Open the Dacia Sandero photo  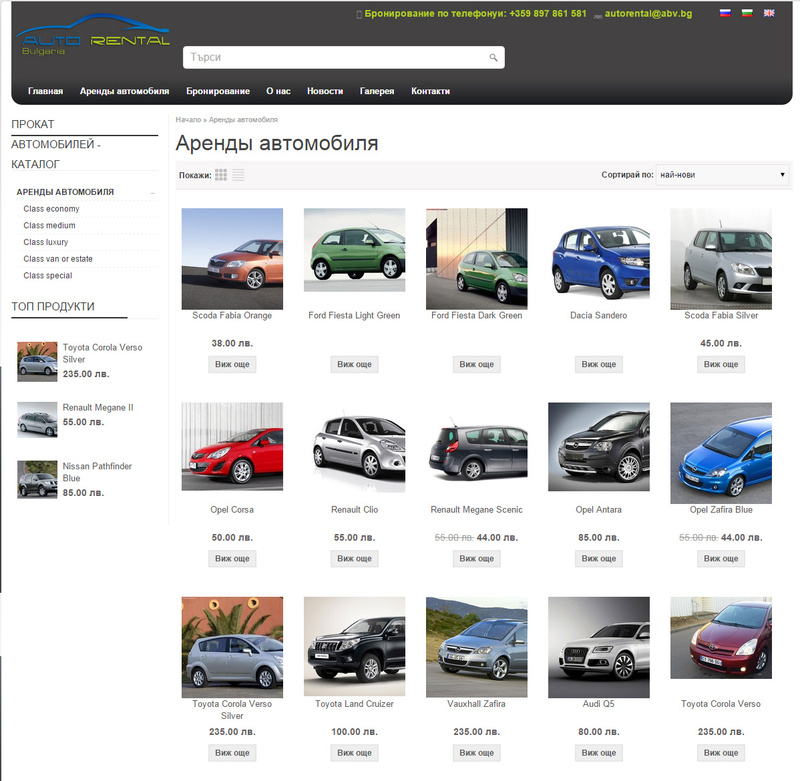tap(599, 259)
